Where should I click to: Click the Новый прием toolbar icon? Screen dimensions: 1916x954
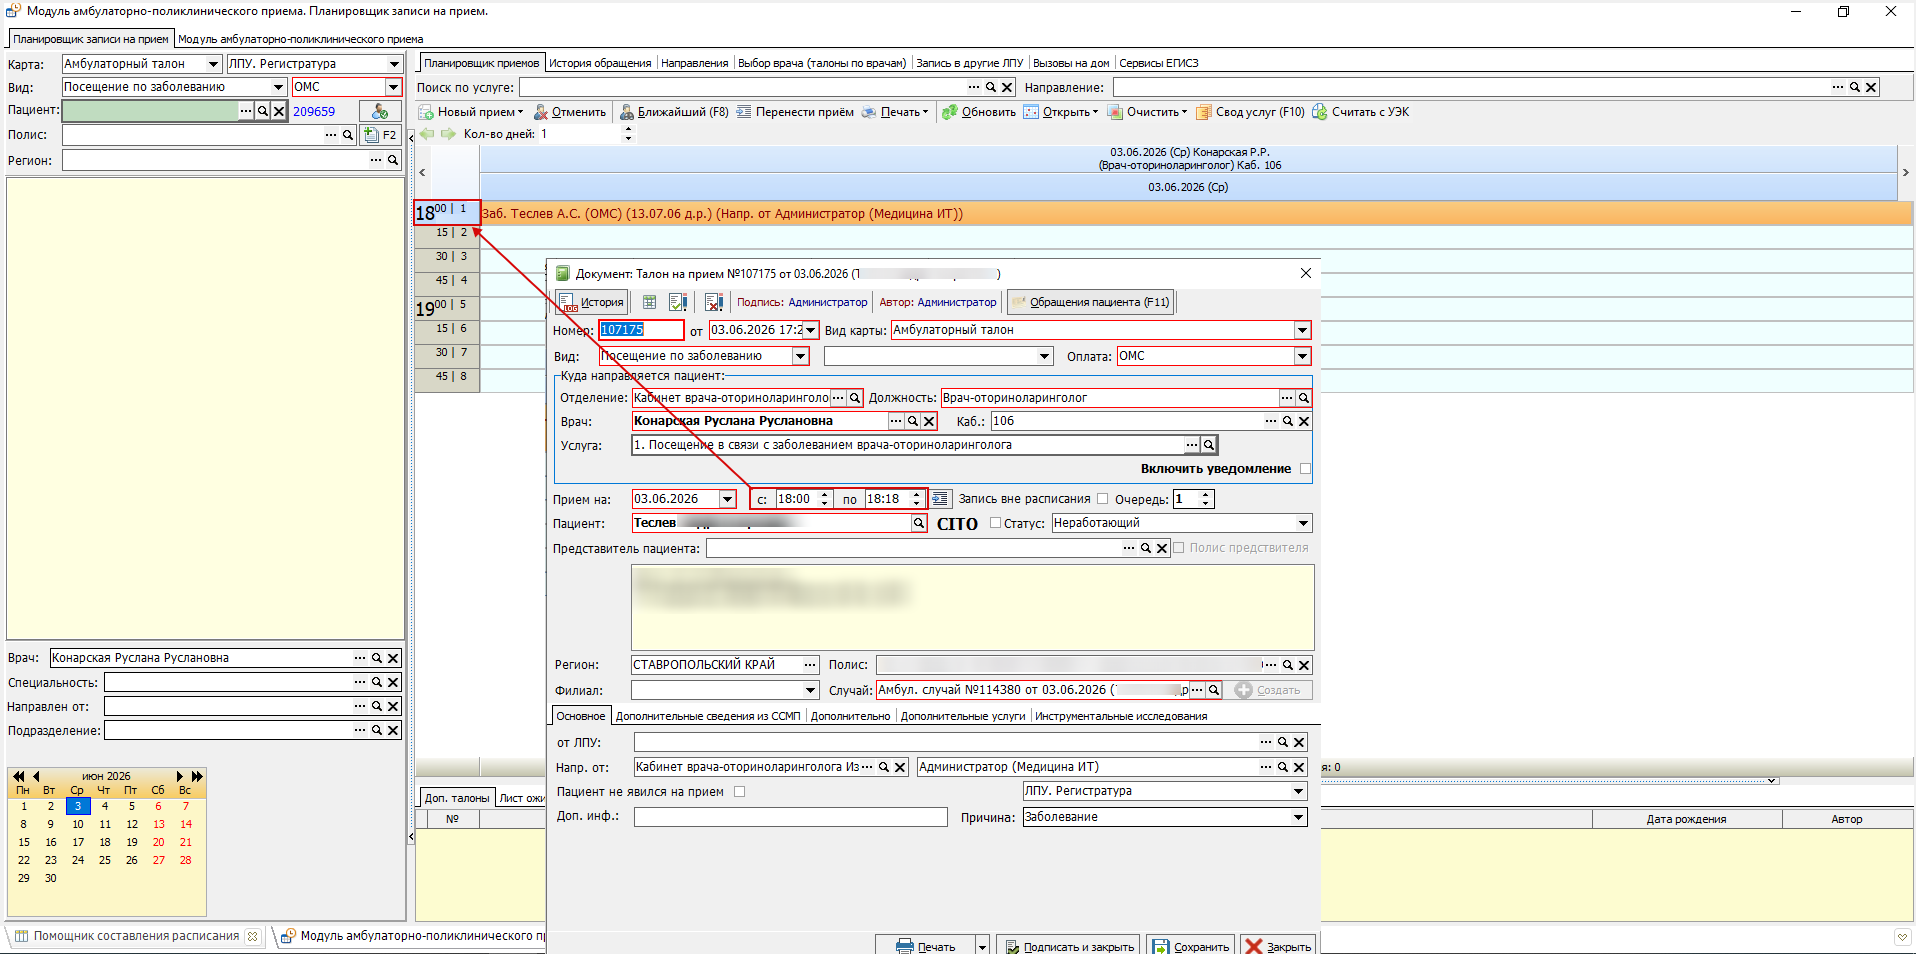click(426, 112)
